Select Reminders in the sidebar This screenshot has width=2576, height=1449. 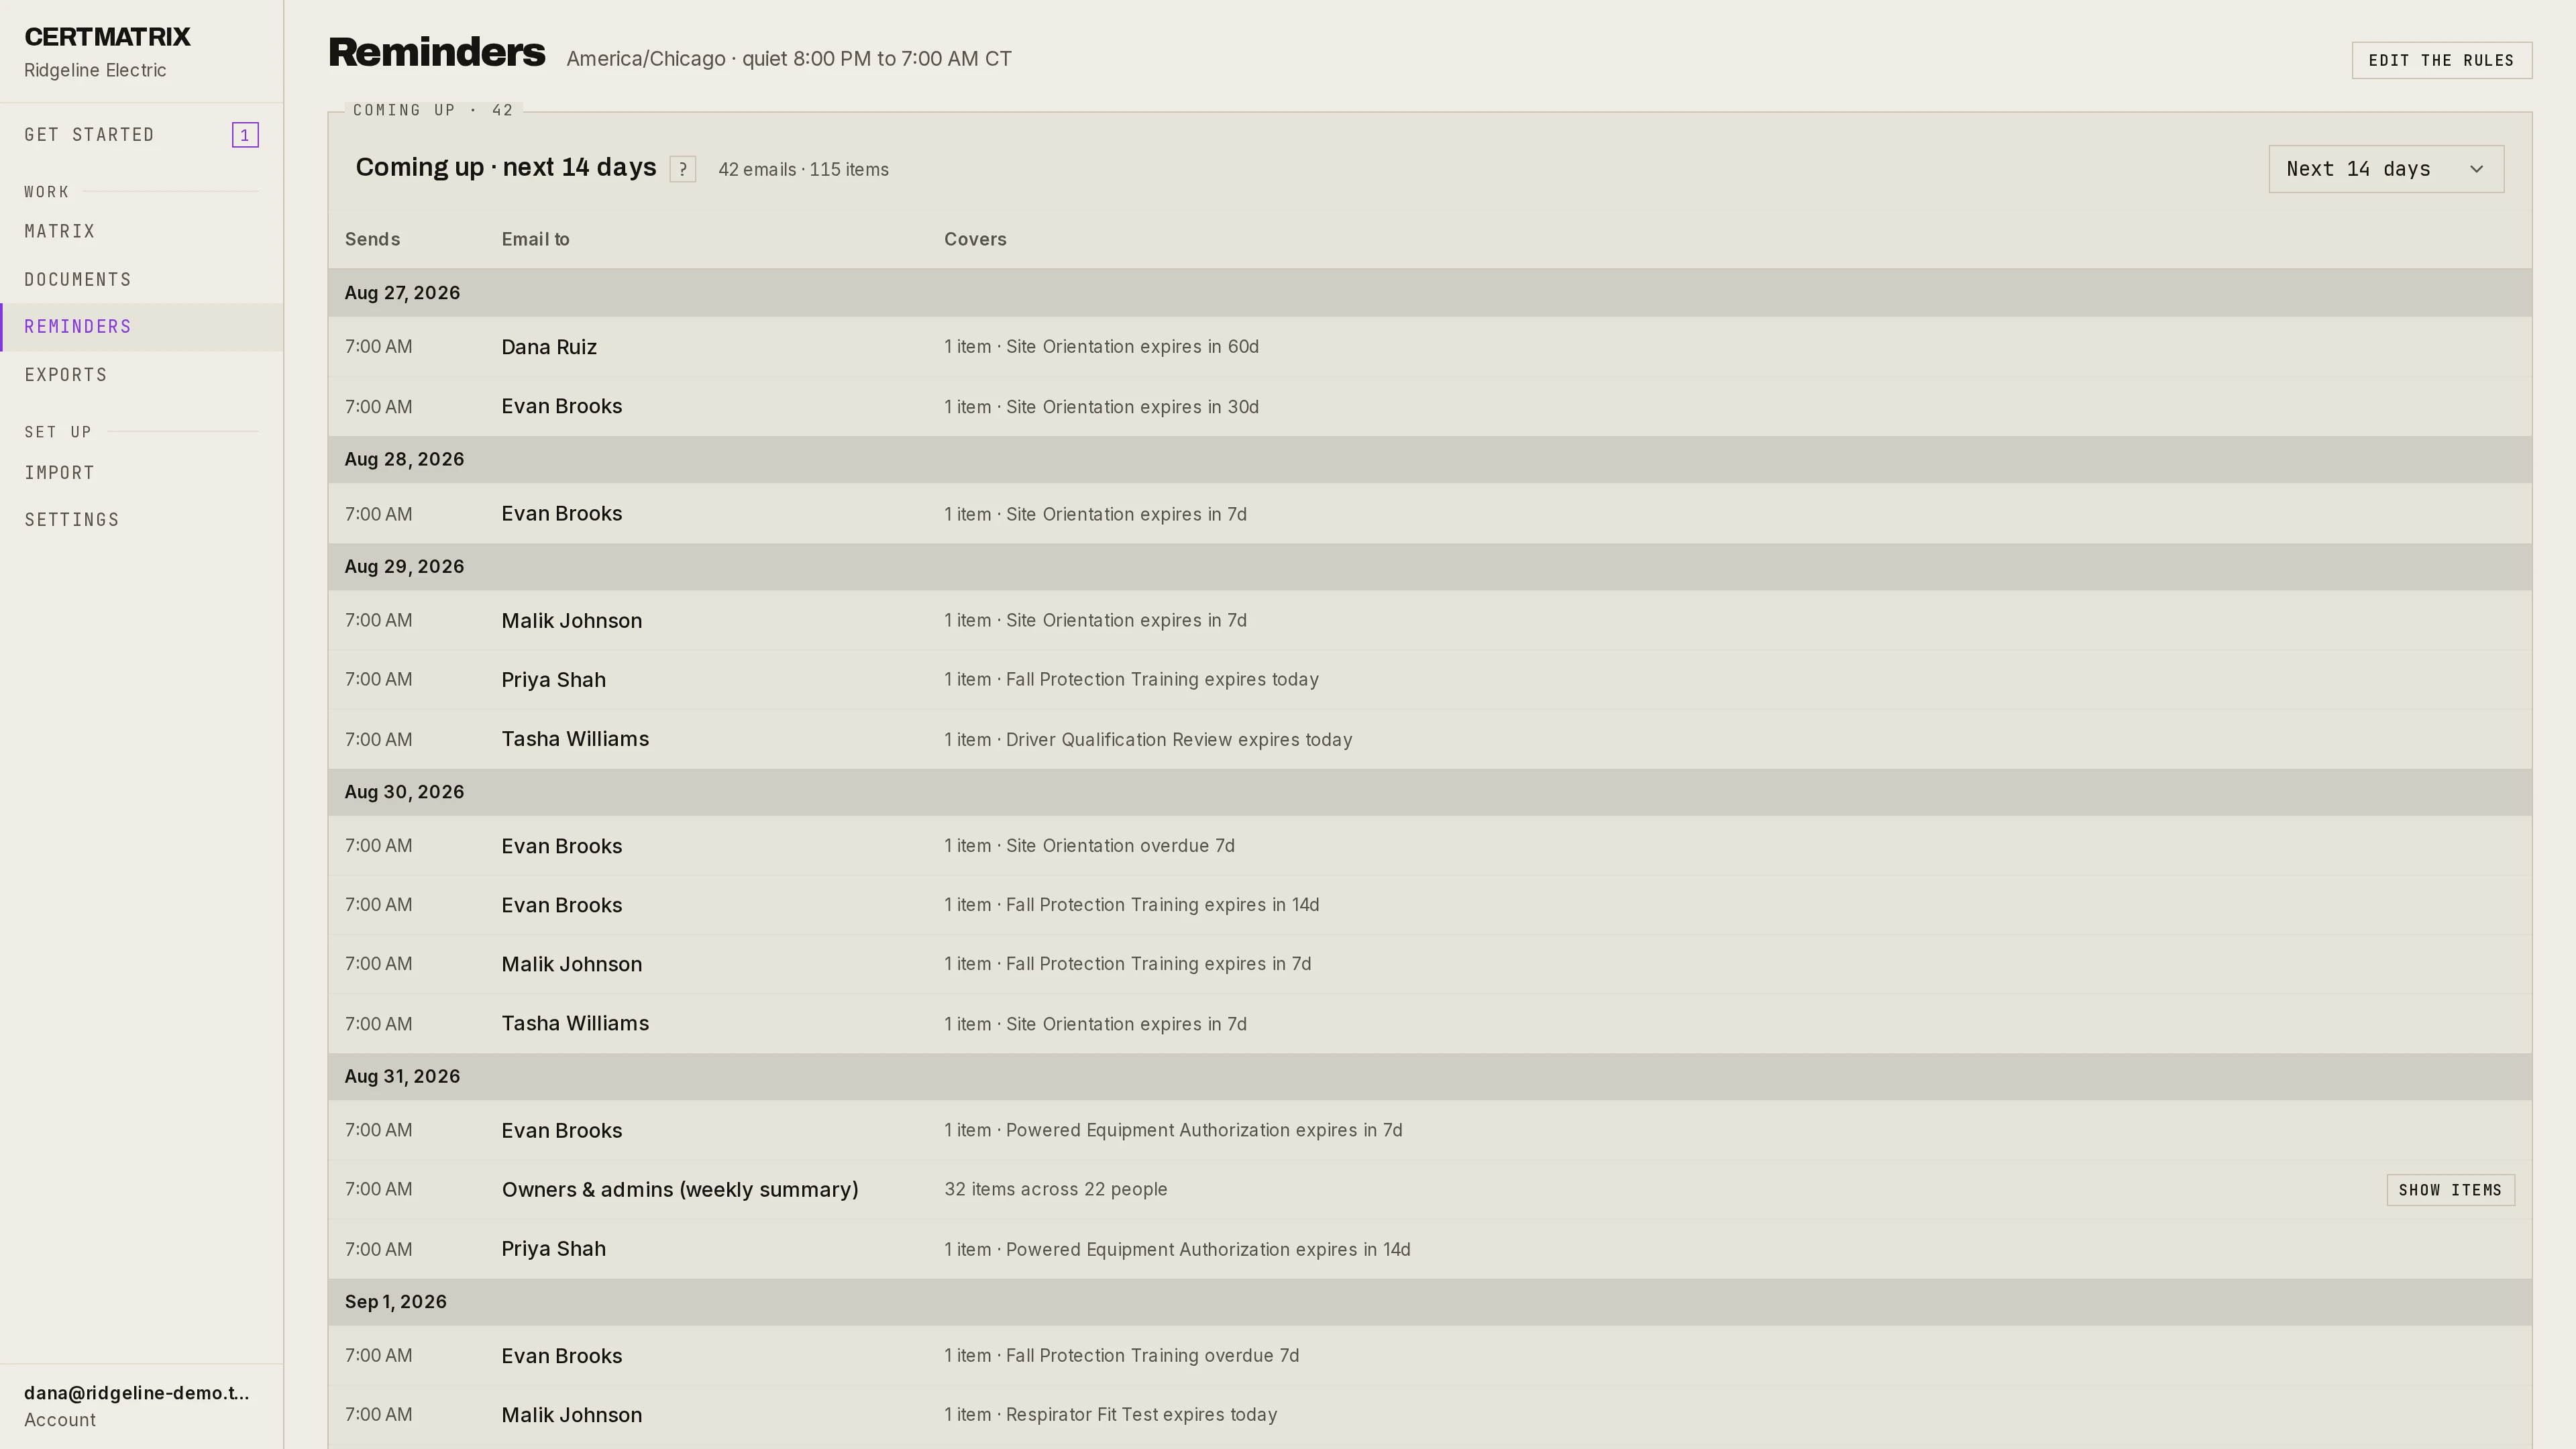(142, 327)
